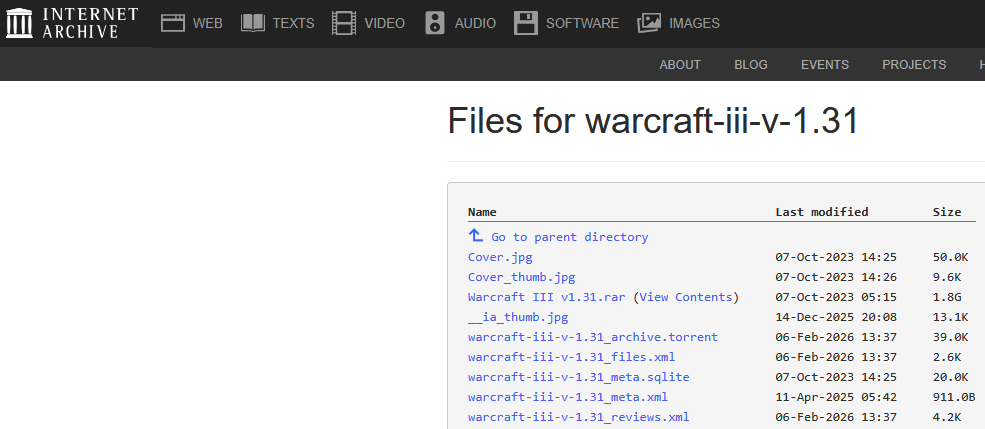
Task: Click the 11-Apr-2025 05:42 date
Action: 836,398
